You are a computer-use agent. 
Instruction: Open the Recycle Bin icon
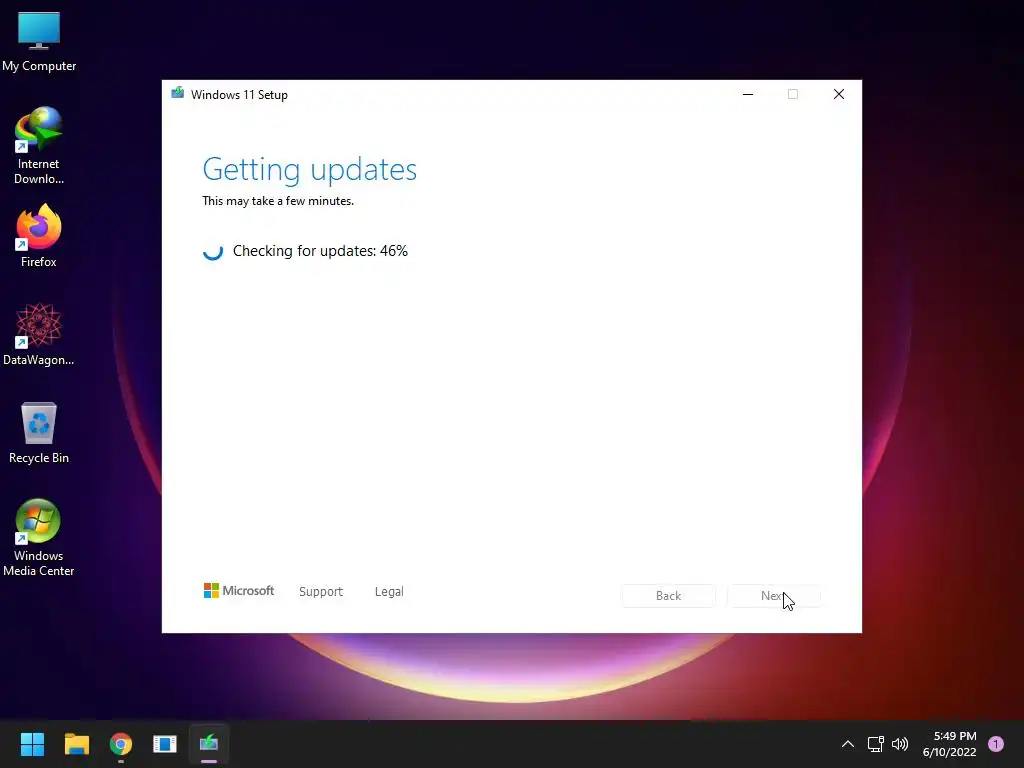(x=39, y=432)
